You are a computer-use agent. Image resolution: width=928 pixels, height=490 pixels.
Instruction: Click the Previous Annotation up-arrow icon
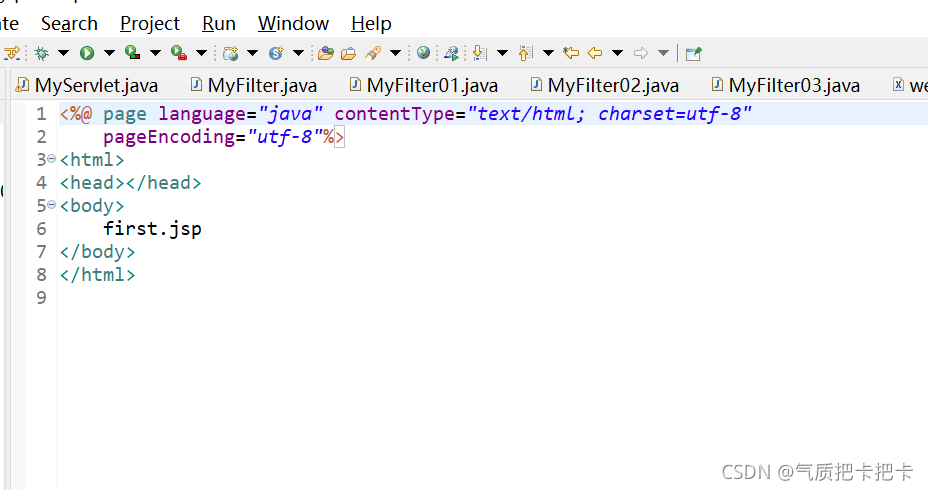point(526,53)
